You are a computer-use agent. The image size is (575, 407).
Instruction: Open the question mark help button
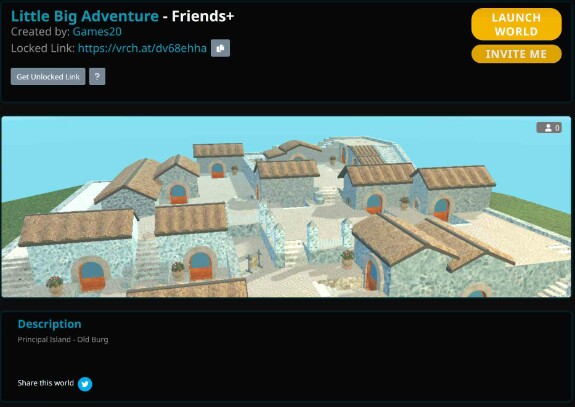[x=97, y=77]
